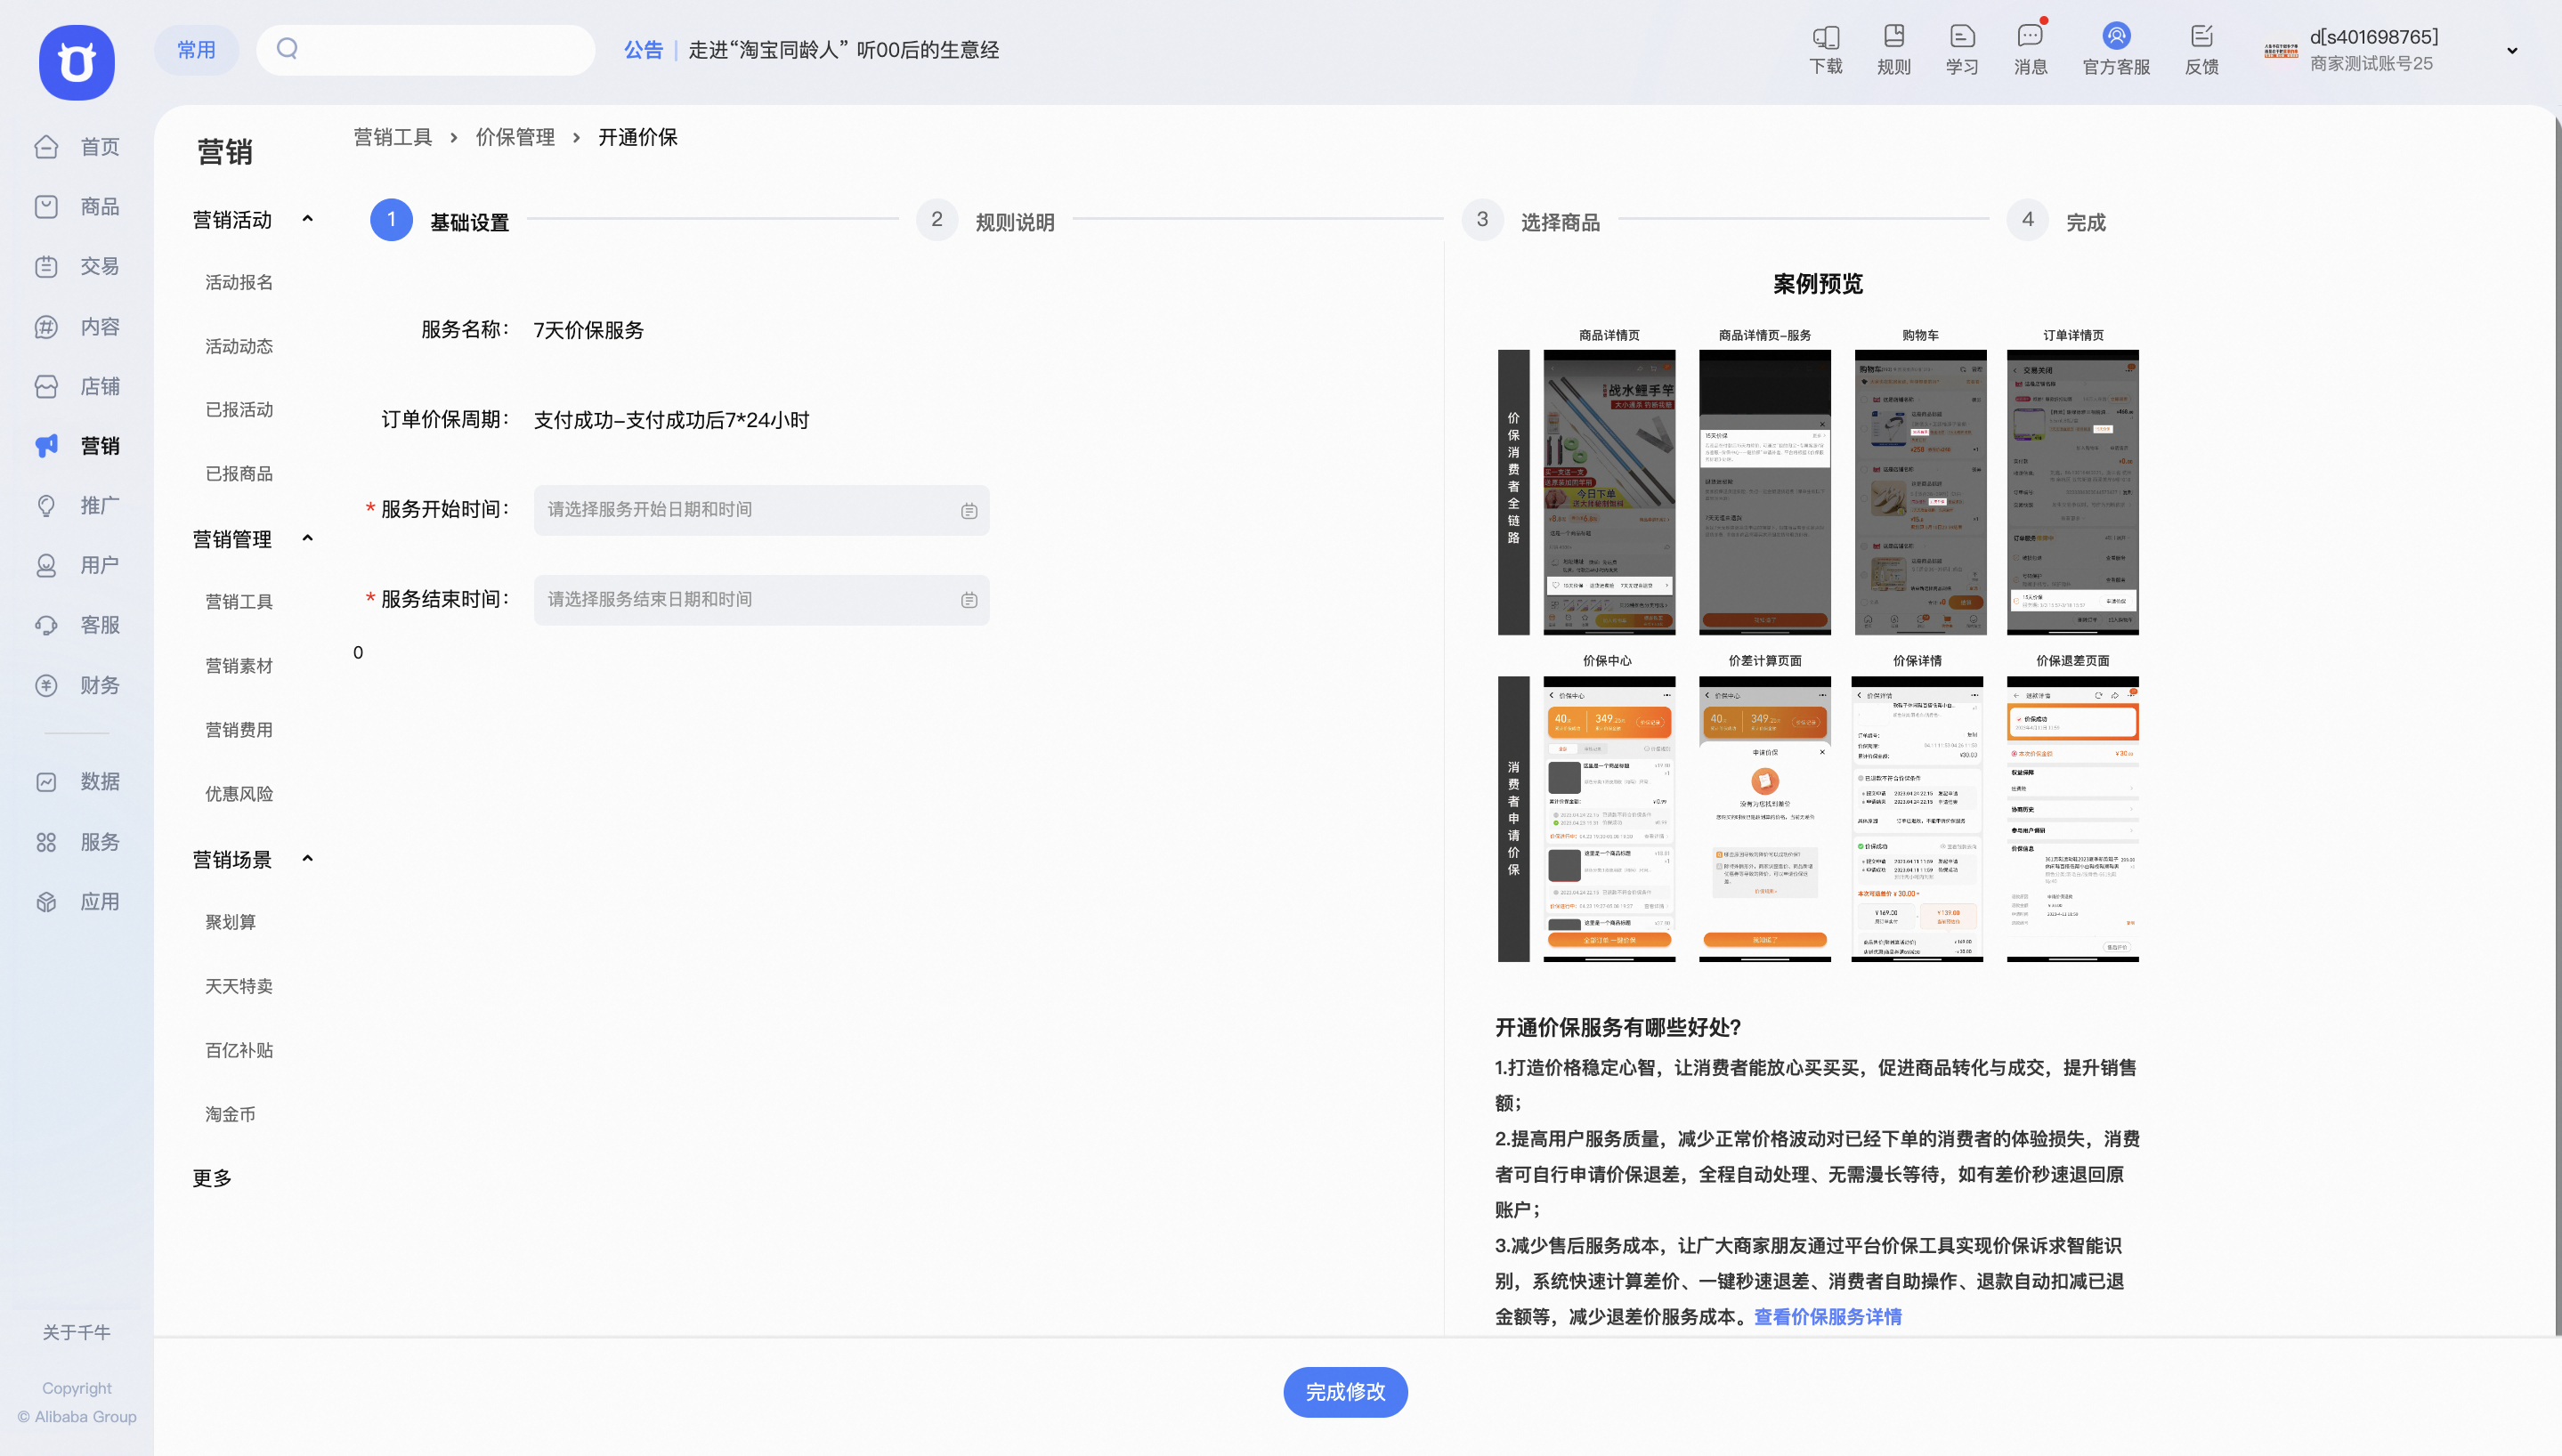
Task: Open the 内容 content sidebar item
Action: pos(77,327)
